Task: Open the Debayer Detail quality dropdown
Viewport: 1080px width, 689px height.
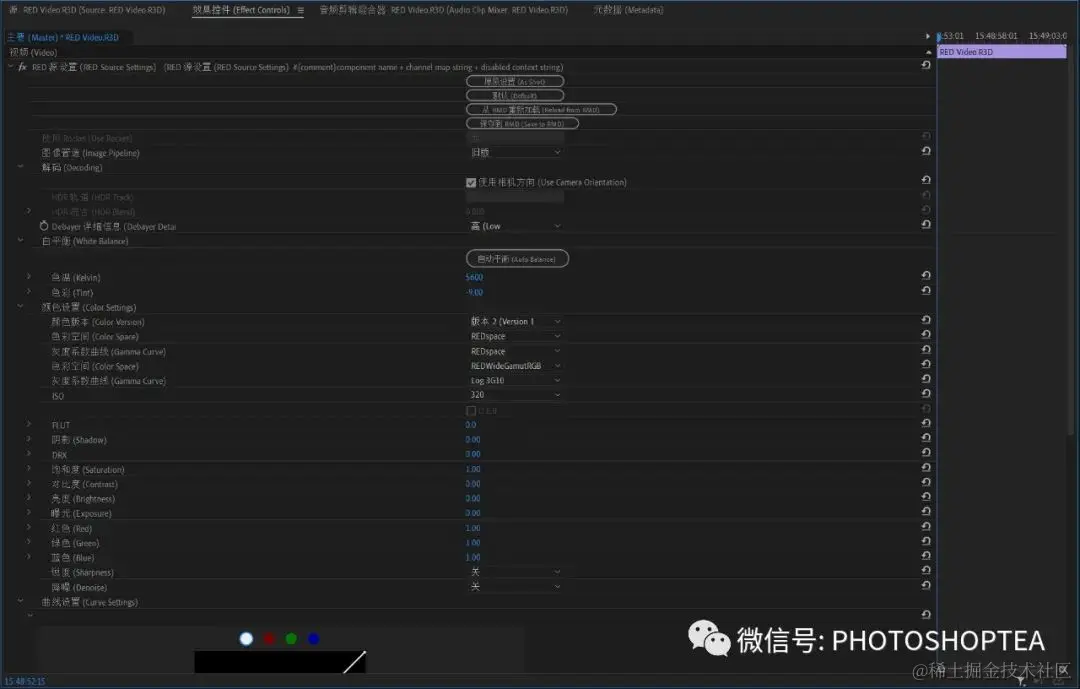Action: 516,226
